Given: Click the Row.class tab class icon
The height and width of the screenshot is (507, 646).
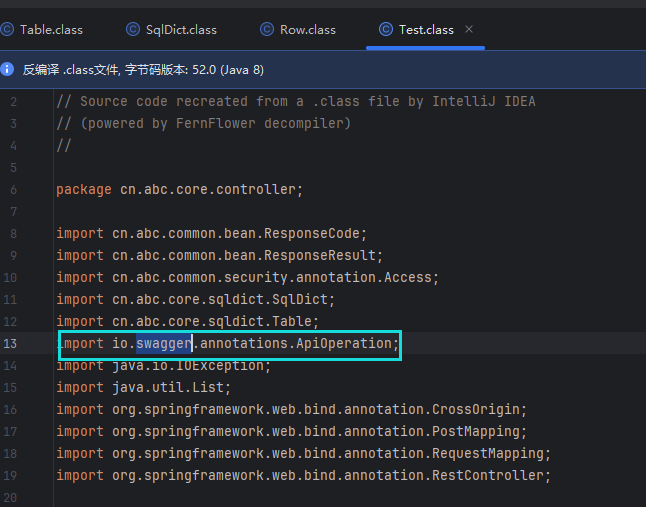Looking at the screenshot, I should (x=267, y=30).
